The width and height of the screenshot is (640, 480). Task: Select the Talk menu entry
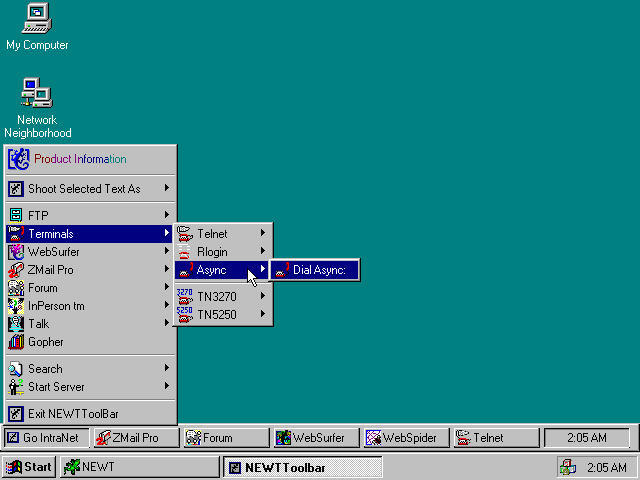(90, 324)
